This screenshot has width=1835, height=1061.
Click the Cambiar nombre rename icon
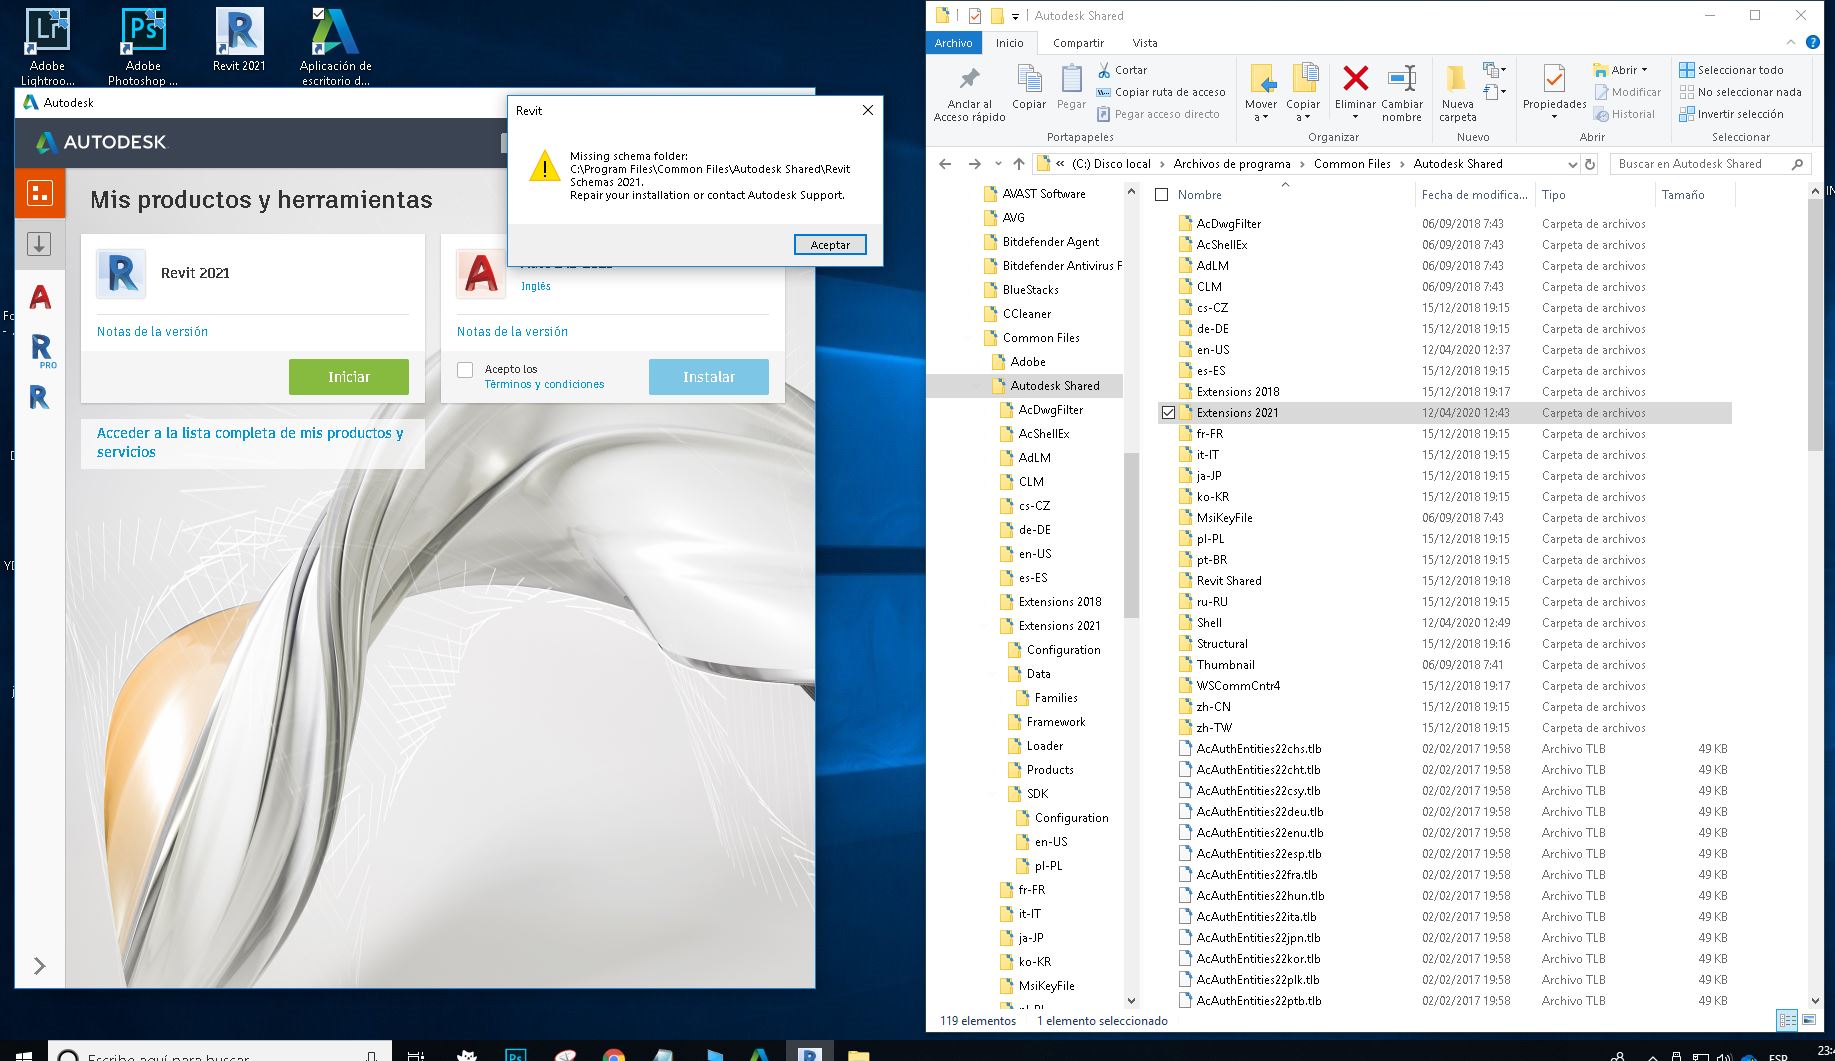[1402, 79]
